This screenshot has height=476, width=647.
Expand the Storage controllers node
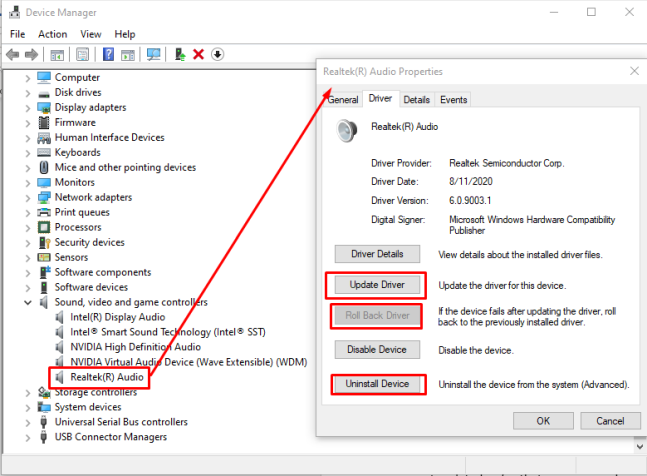(27, 393)
